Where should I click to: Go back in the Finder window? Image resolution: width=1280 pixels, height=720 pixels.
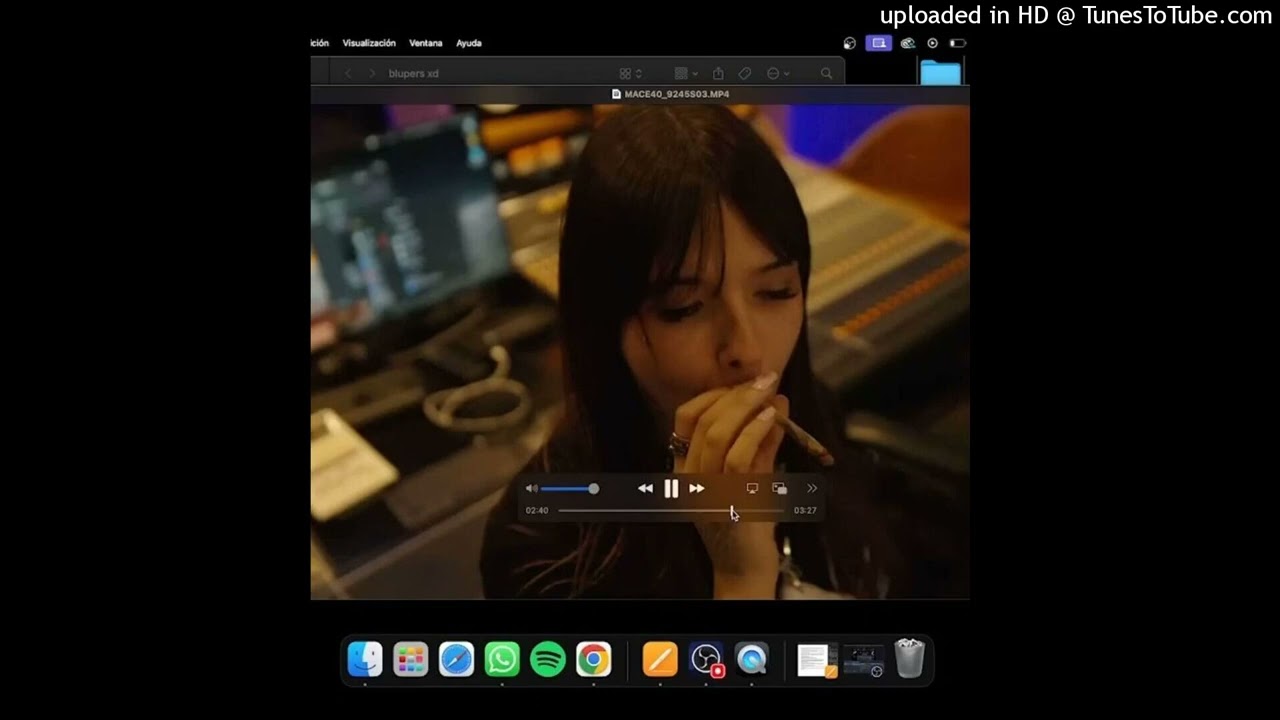pos(348,73)
